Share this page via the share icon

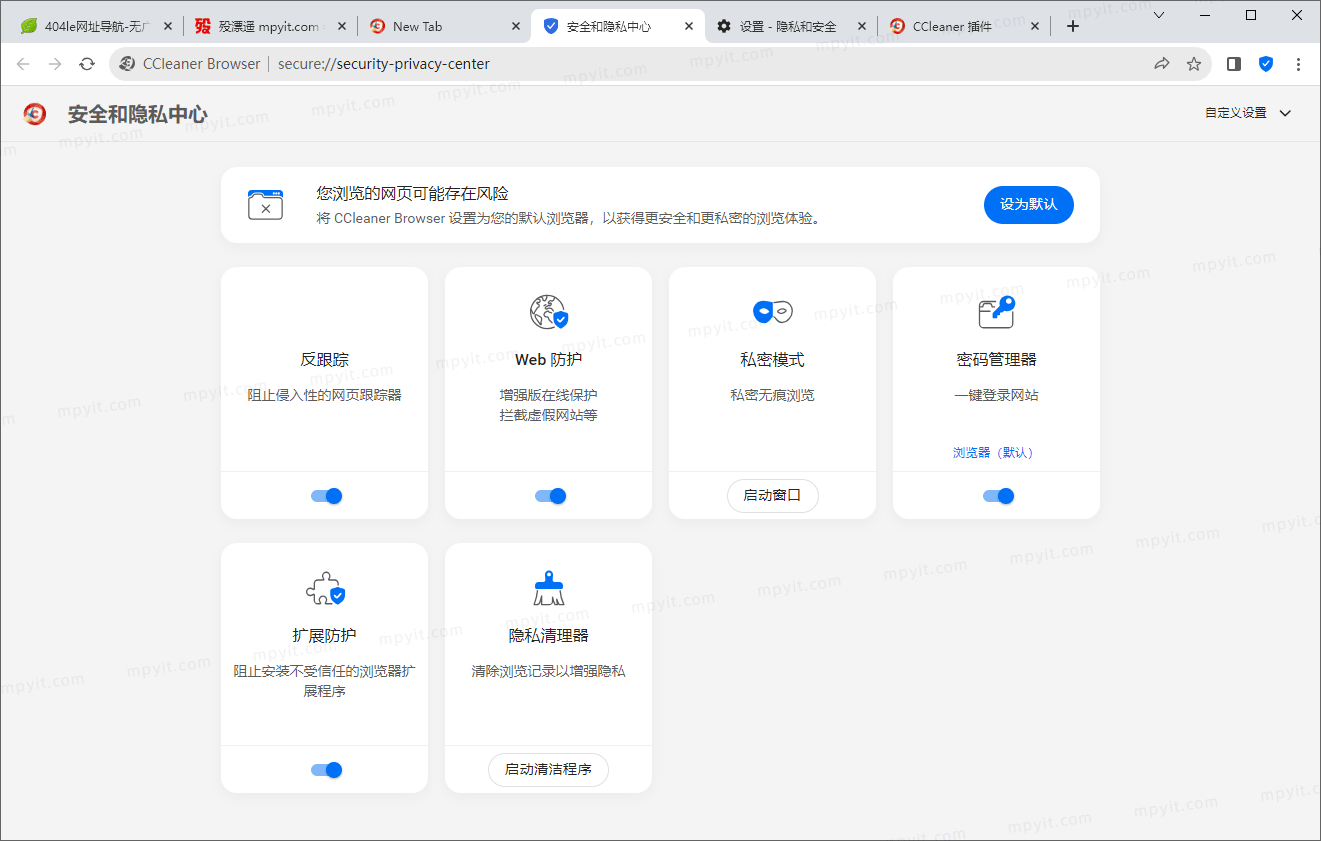click(1161, 64)
